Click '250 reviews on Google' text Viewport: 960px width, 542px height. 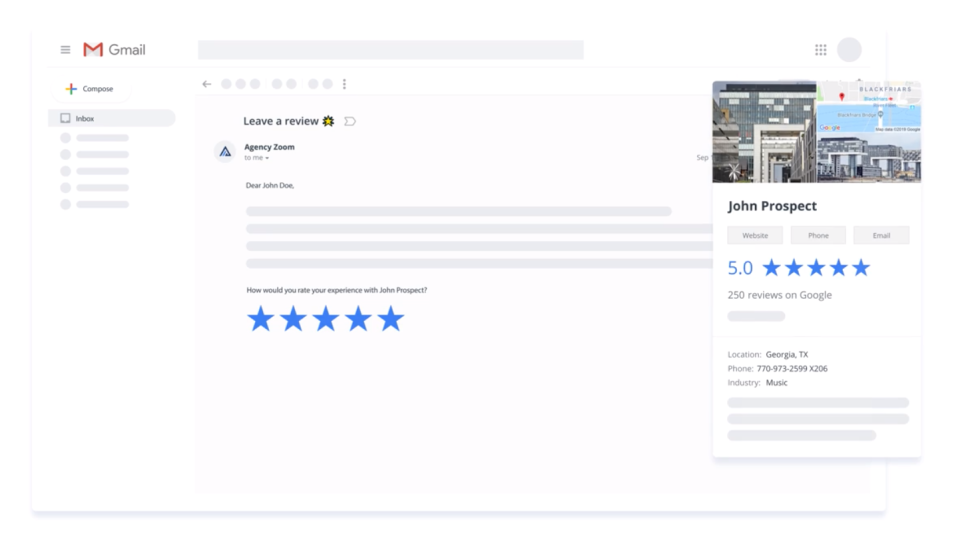coord(779,295)
